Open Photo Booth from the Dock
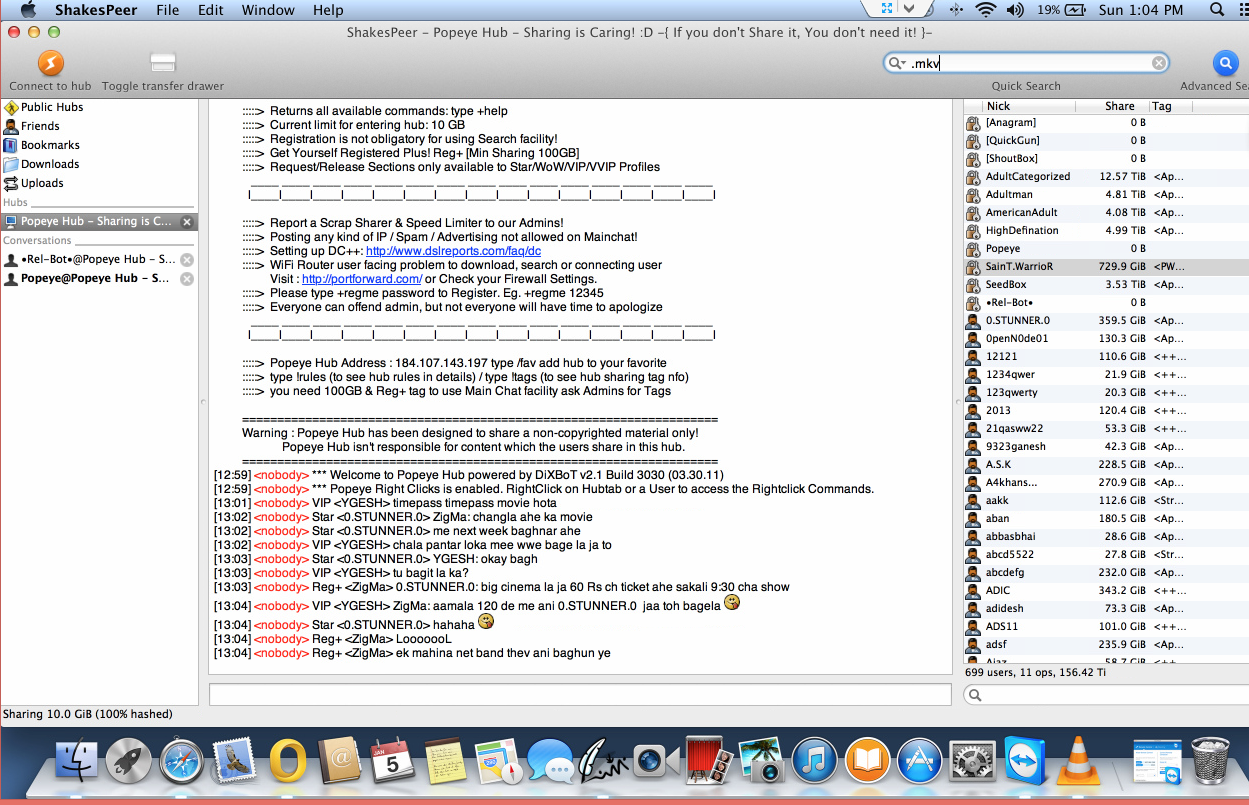1249x805 pixels. 709,762
